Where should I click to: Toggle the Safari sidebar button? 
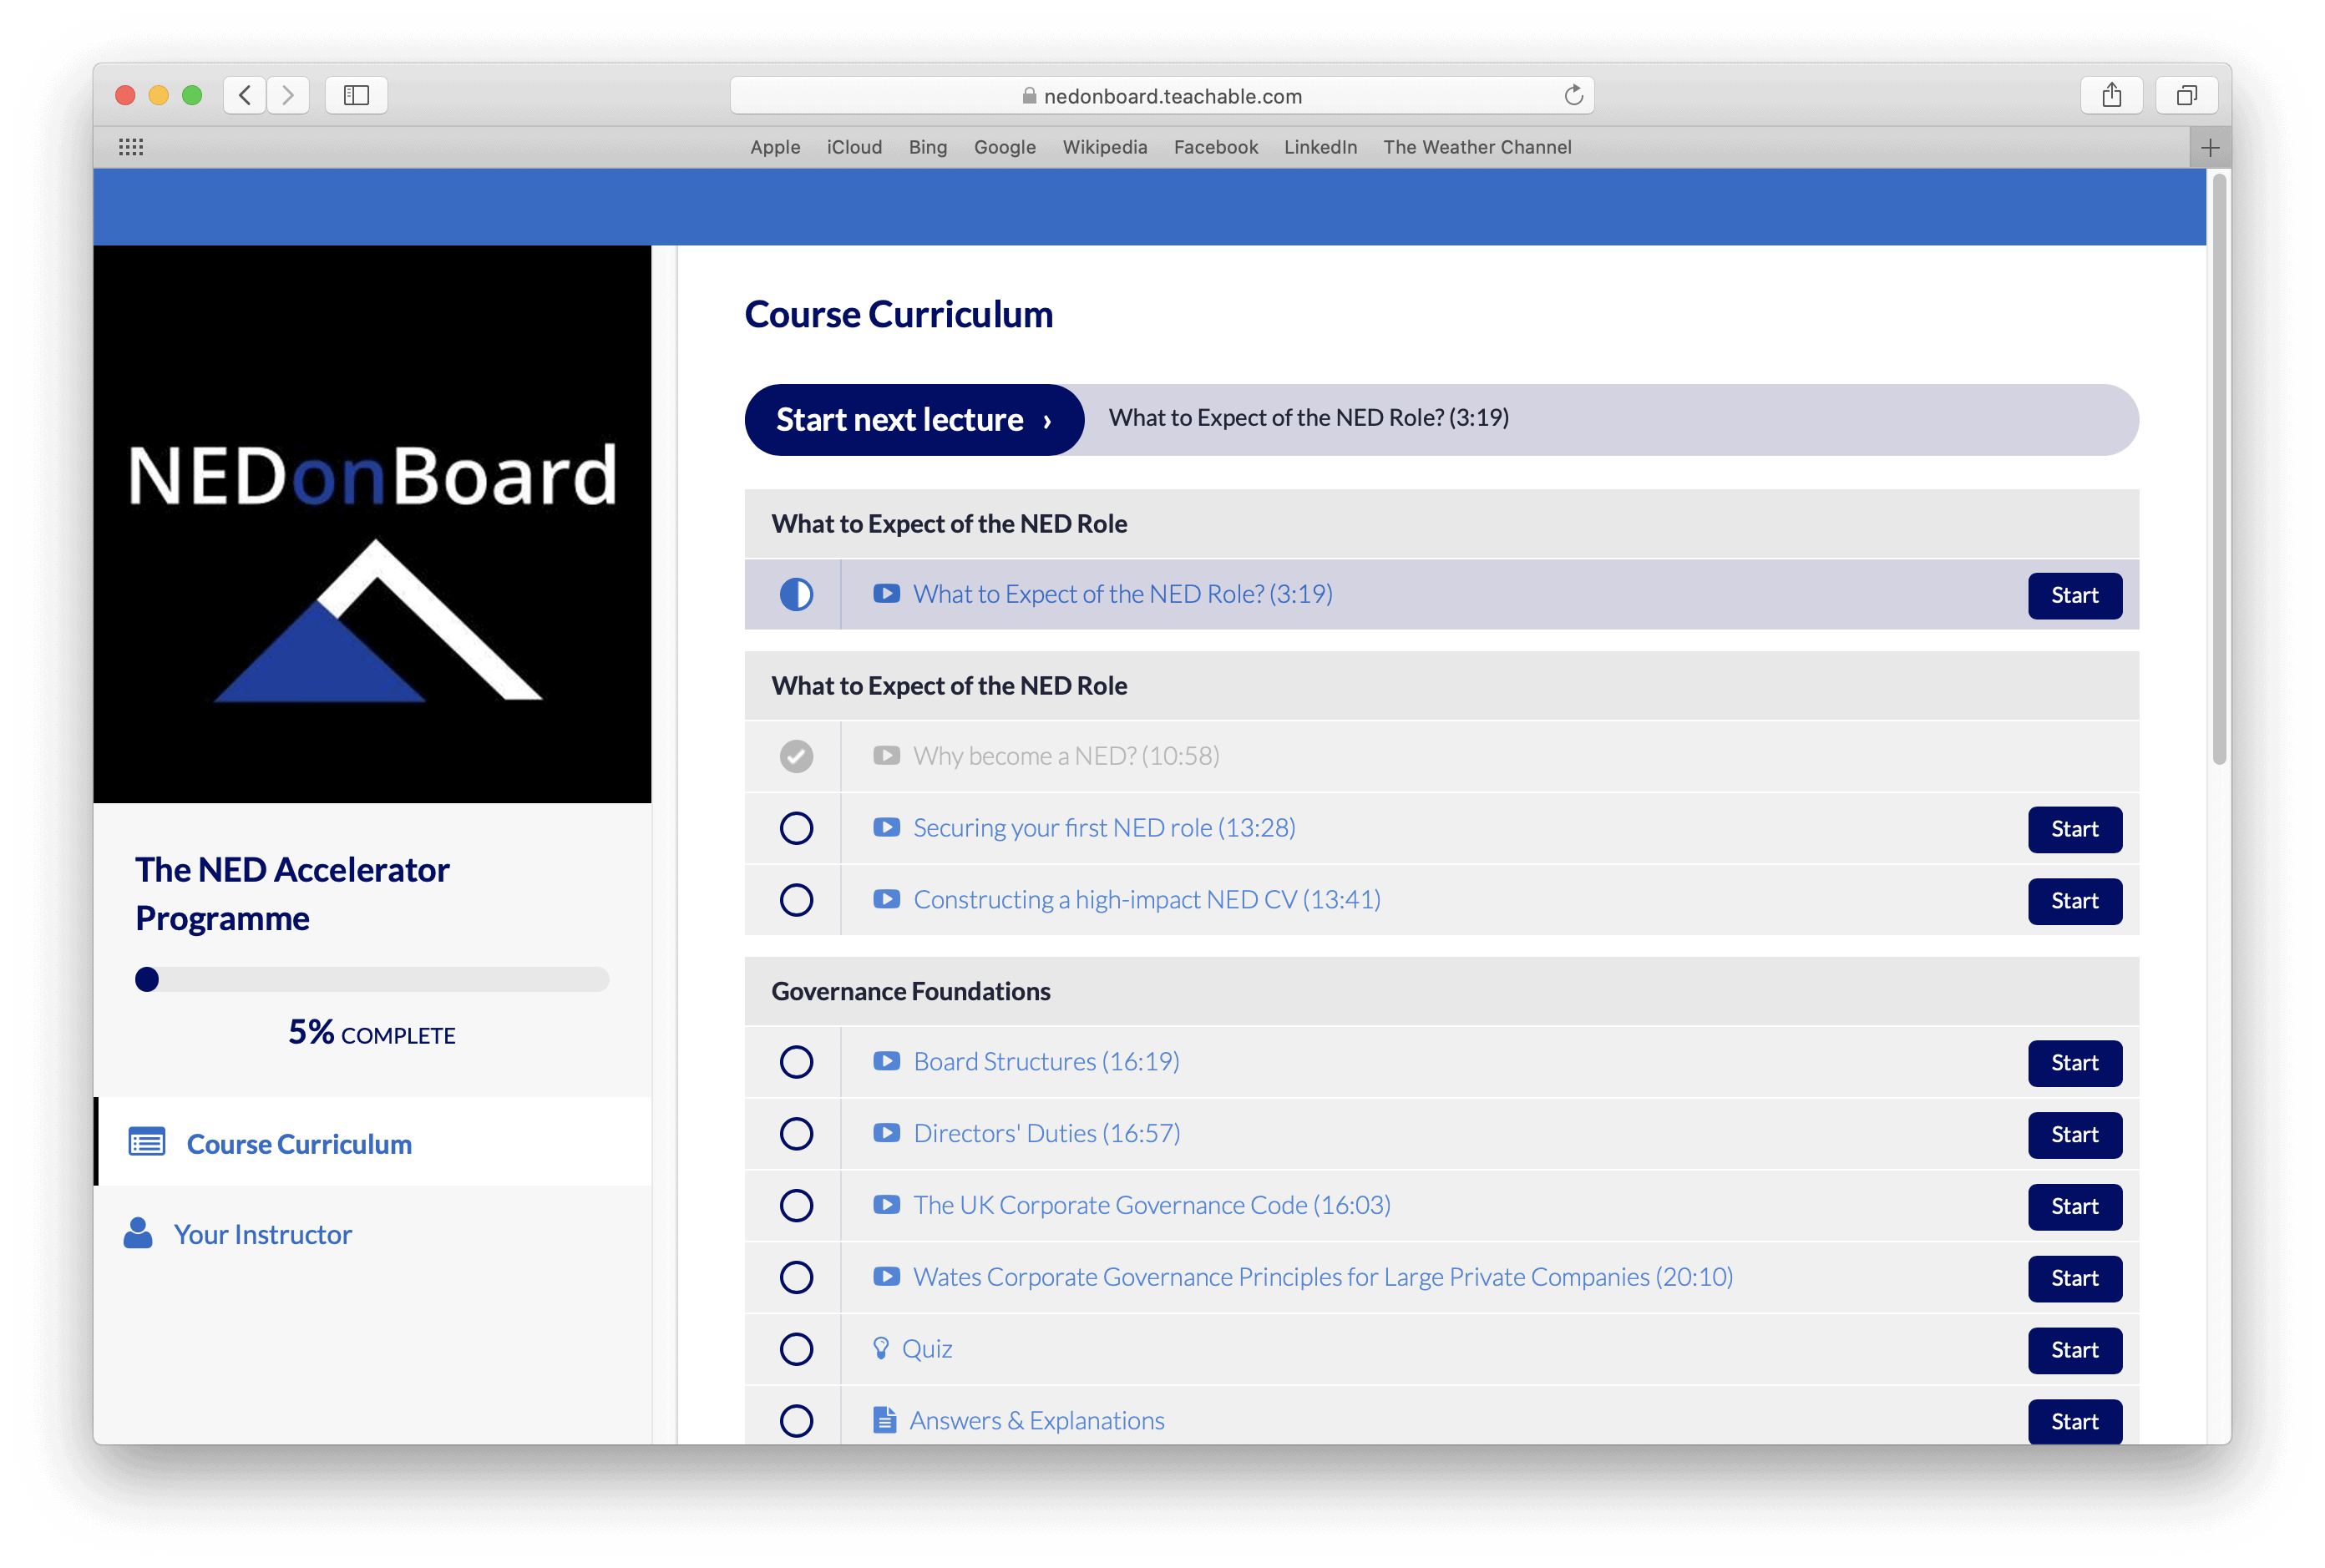tap(356, 95)
